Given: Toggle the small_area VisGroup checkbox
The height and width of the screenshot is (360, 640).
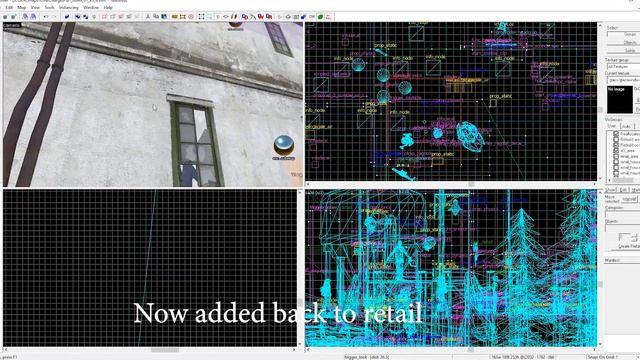Looking at the screenshot, I should point(616,156).
